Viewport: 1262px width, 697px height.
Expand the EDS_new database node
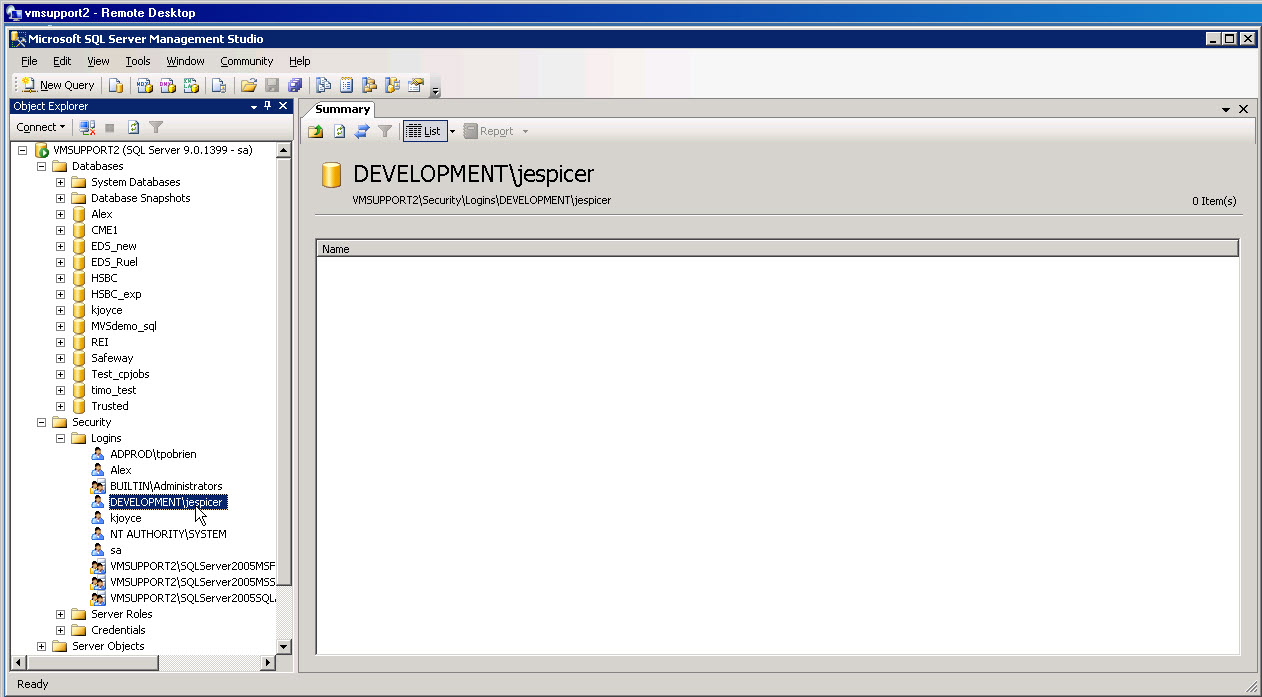point(60,246)
